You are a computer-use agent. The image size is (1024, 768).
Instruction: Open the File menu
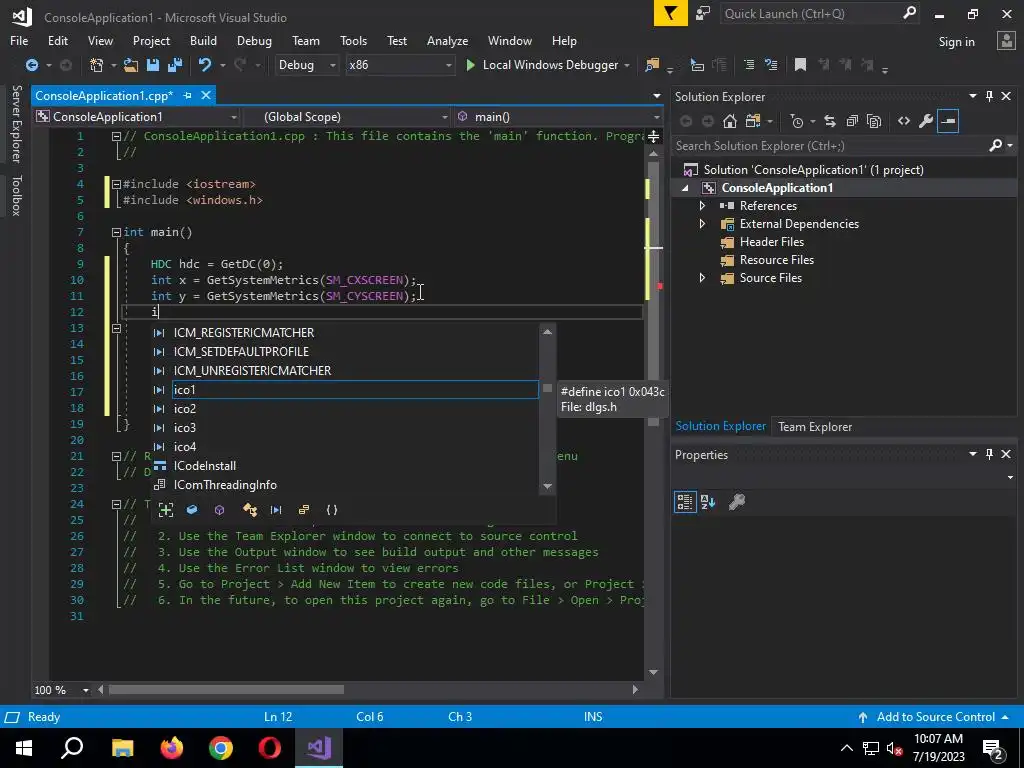19,40
